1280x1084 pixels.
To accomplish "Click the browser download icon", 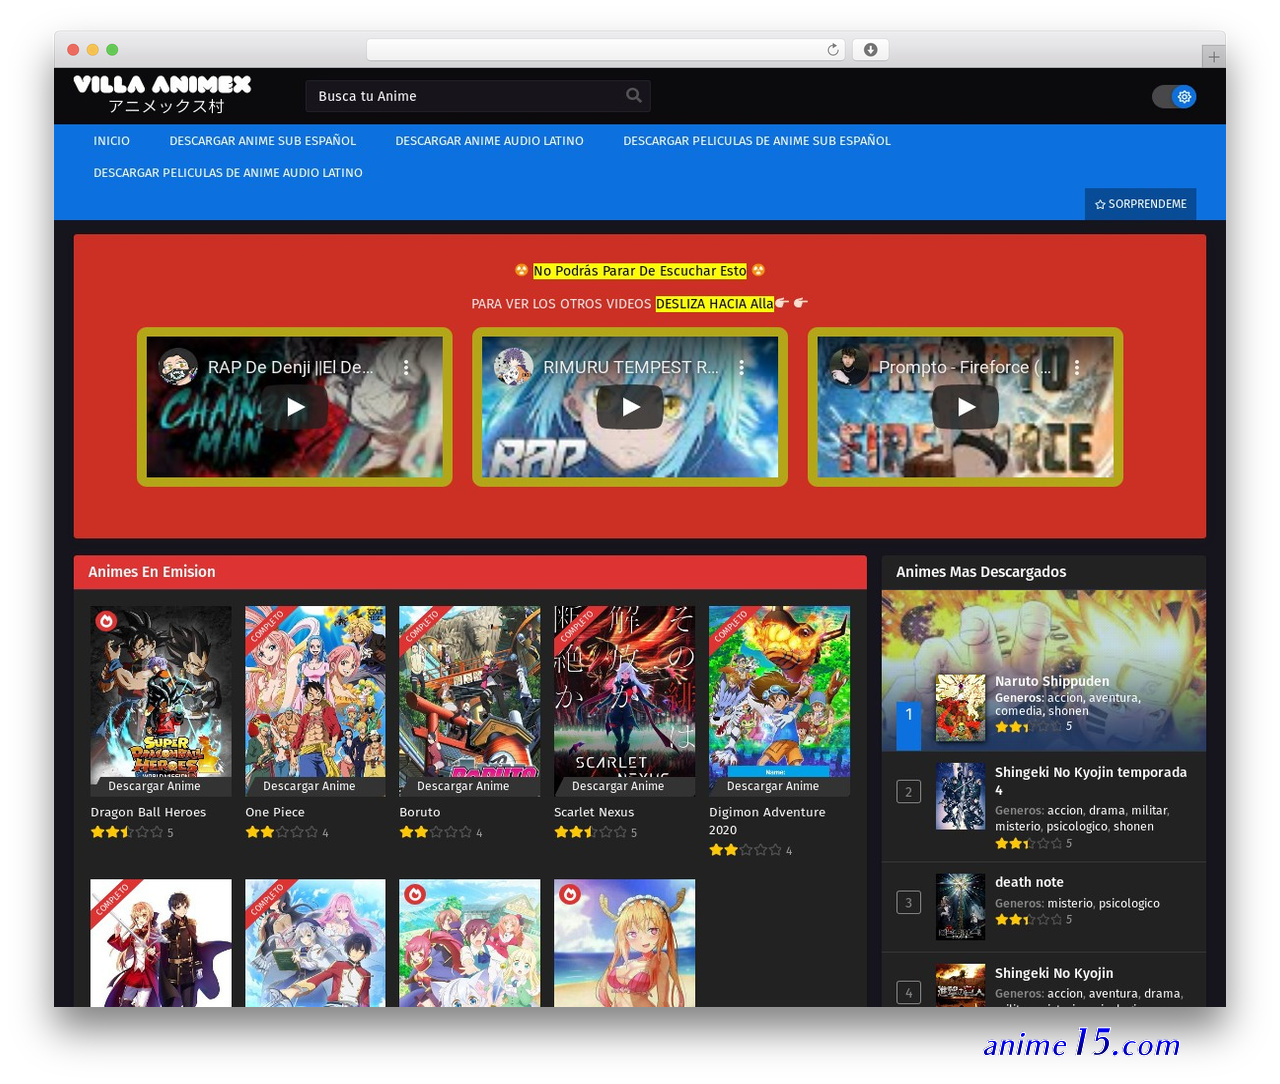I will coord(871,50).
